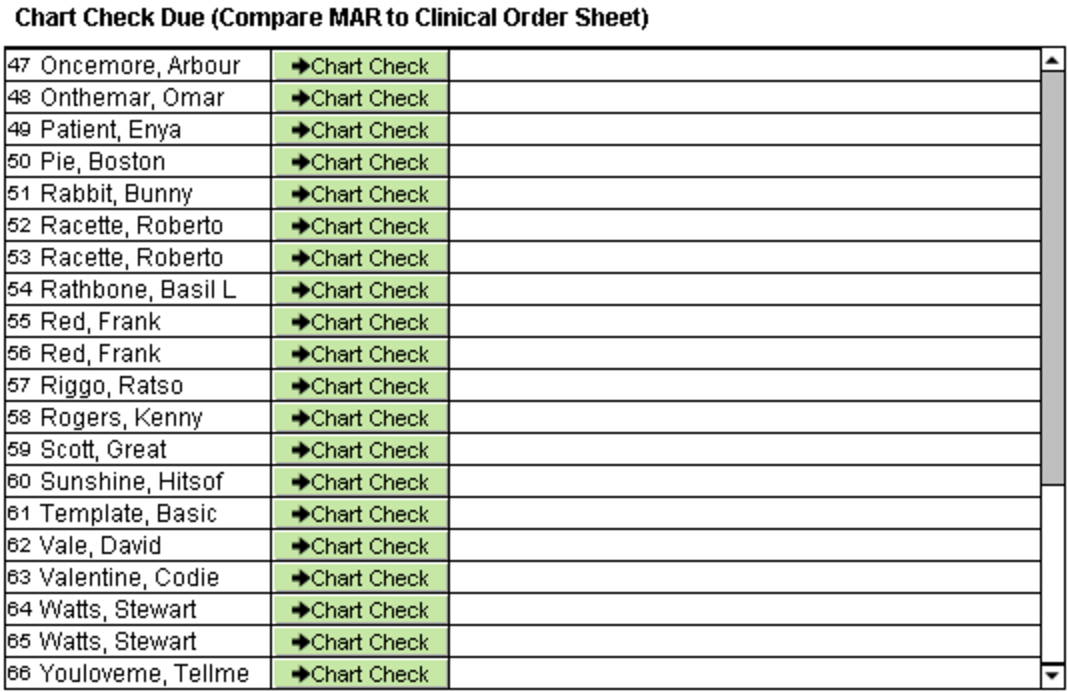
Task: Click the scroll up arrow of the list
Action: 1053,60
